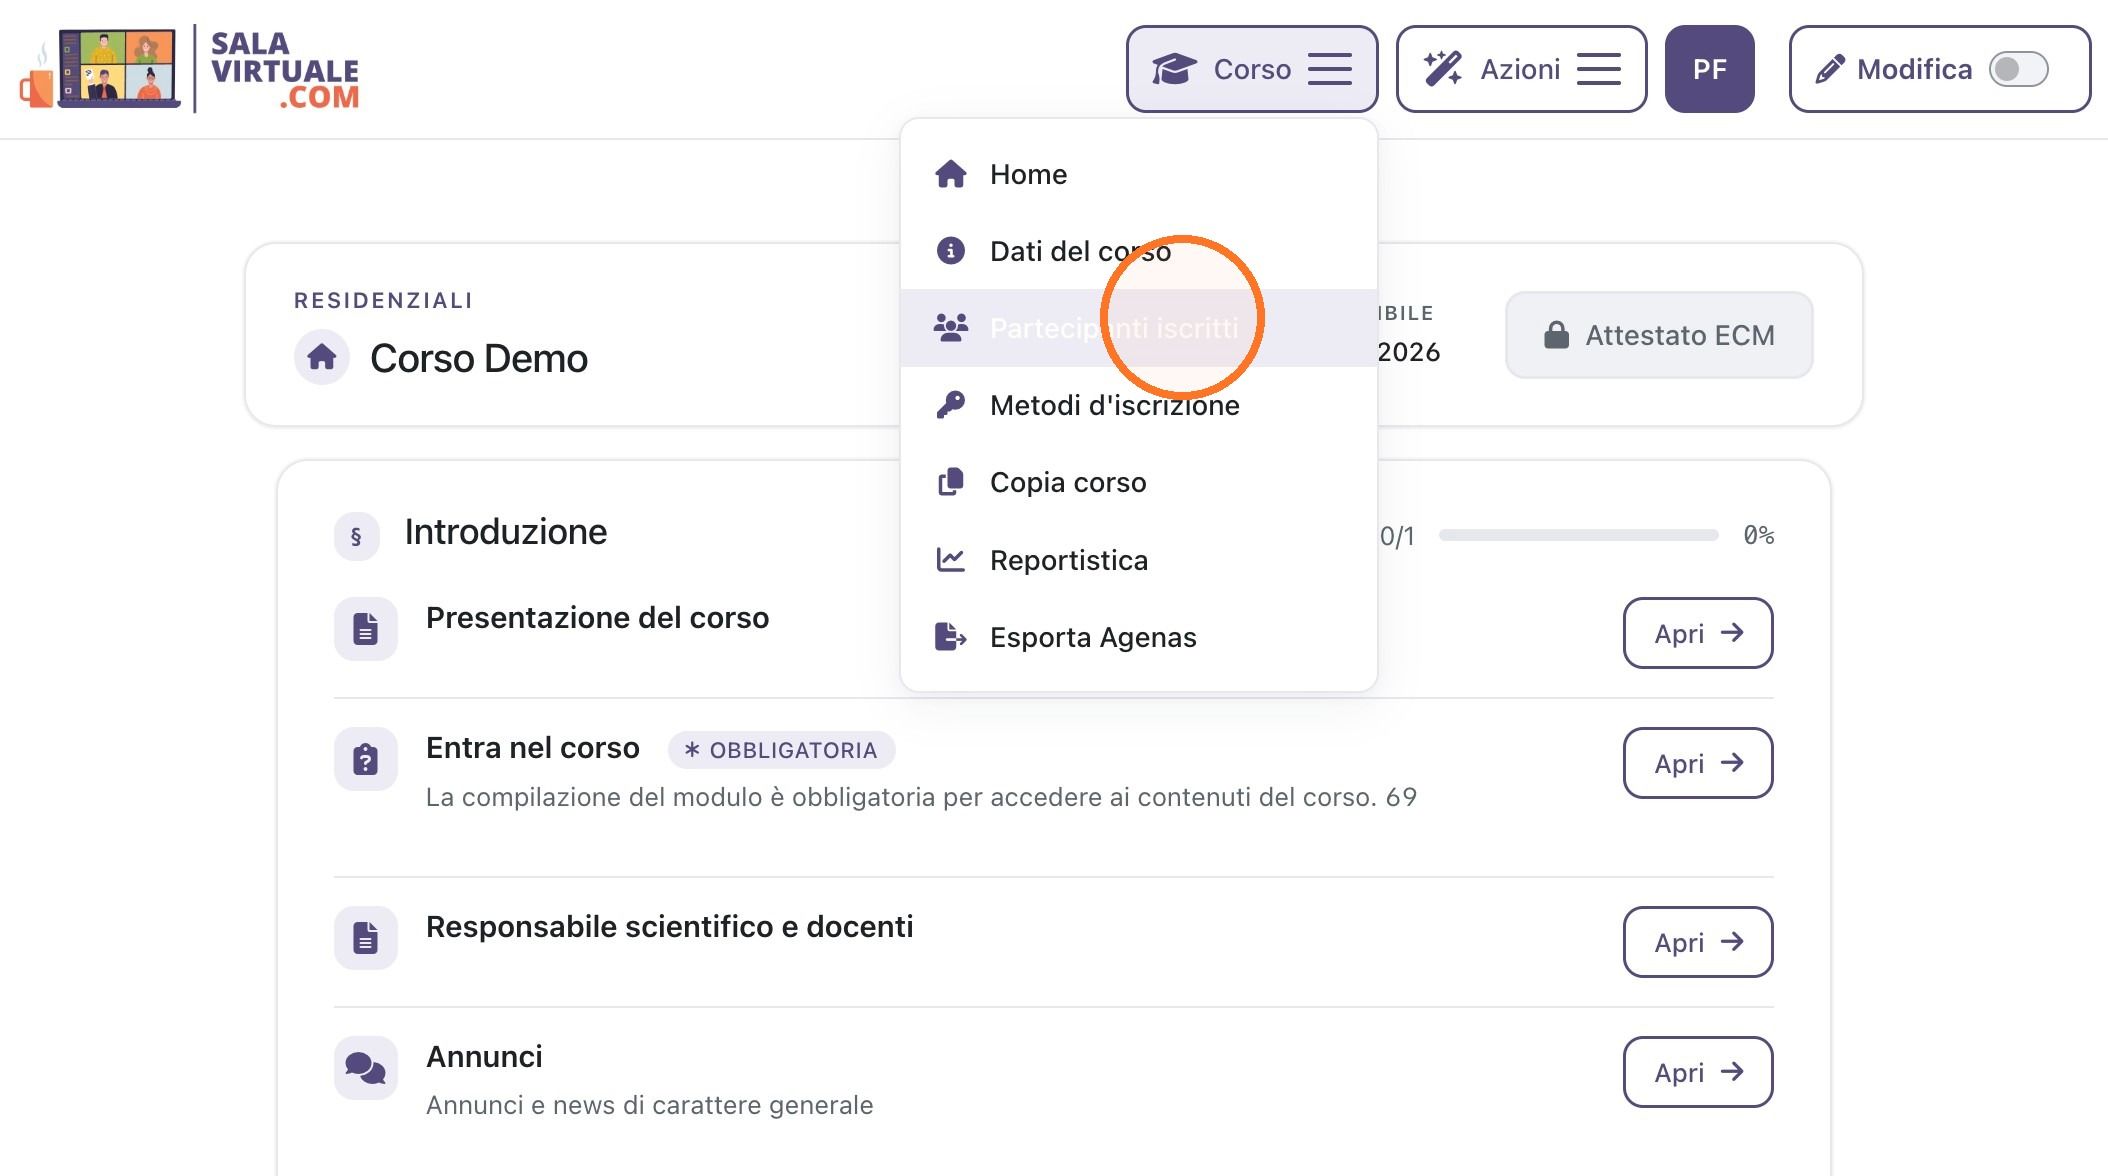Screen dimensions: 2108x1176
Task: Click the Responsabile scientifico document icon
Action: [x=365, y=938]
